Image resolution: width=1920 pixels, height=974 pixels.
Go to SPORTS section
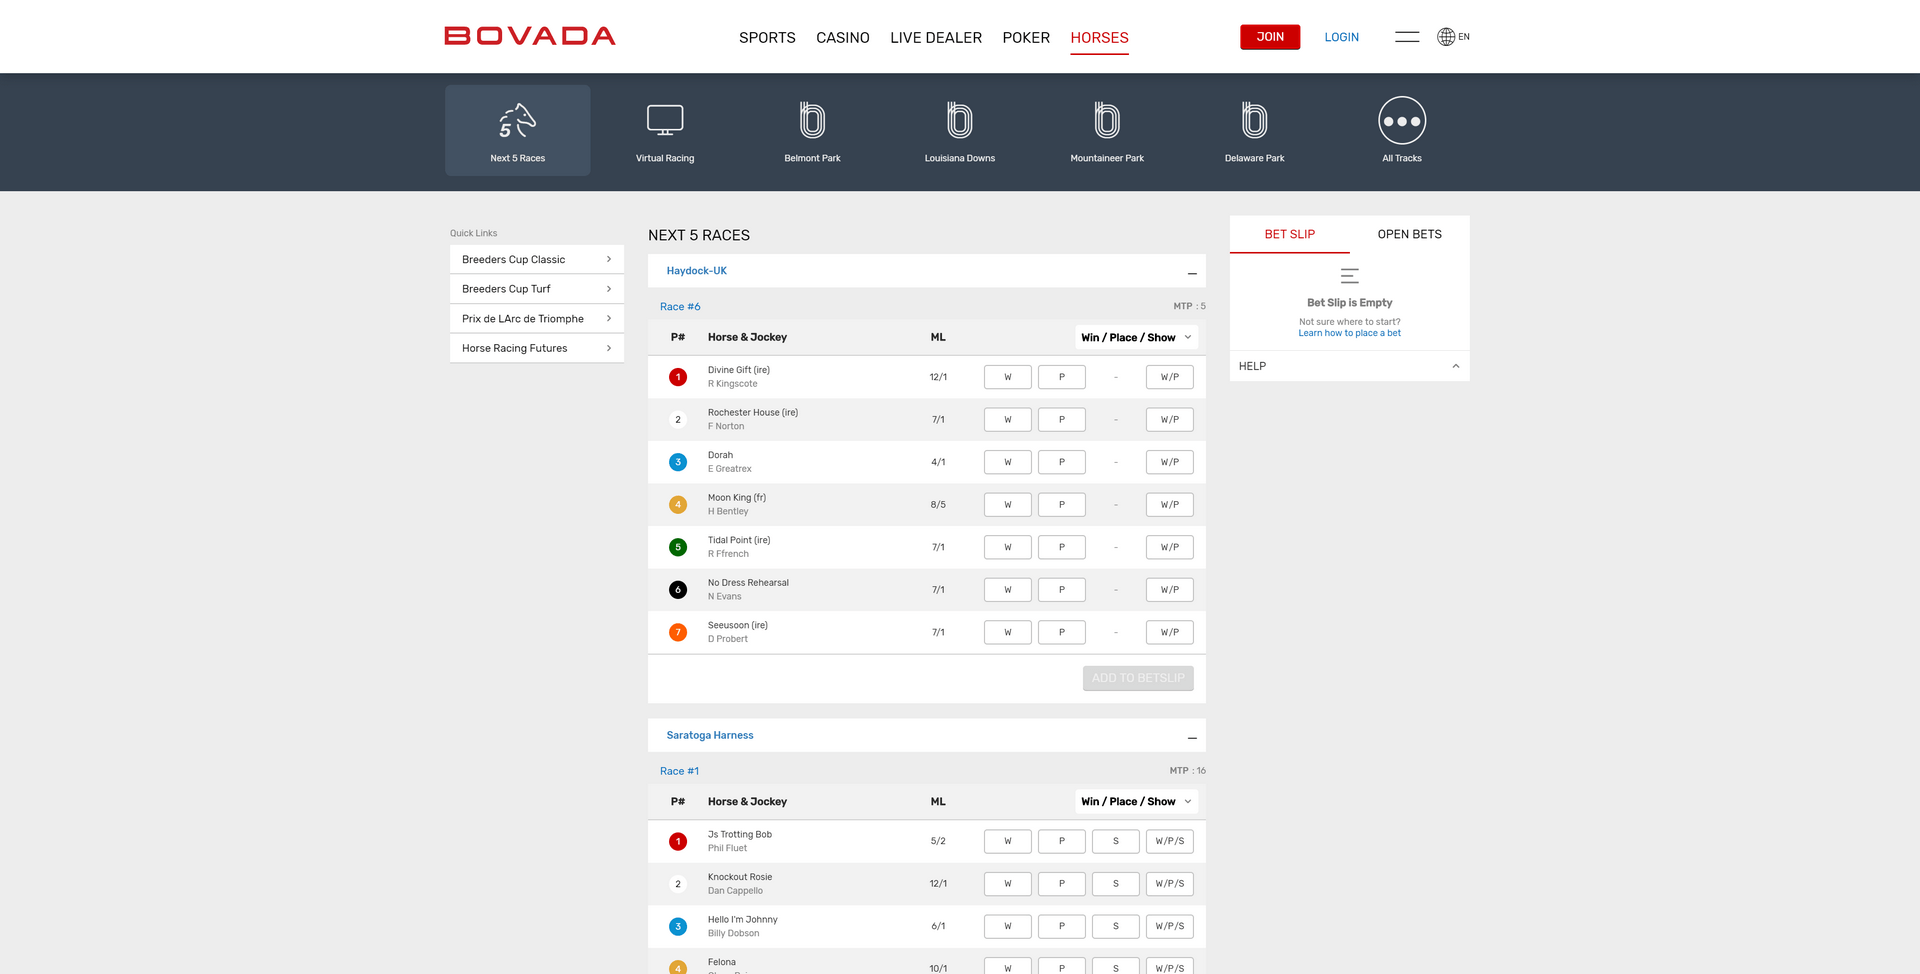[767, 38]
